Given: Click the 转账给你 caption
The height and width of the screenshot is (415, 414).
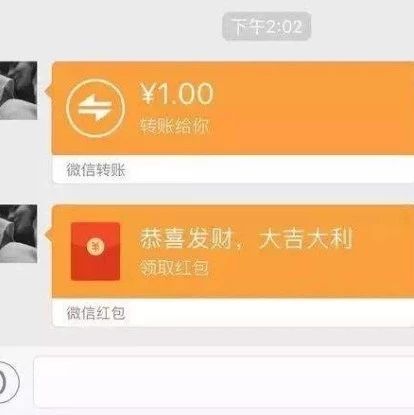Looking at the screenshot, I should tap(174, 126).
